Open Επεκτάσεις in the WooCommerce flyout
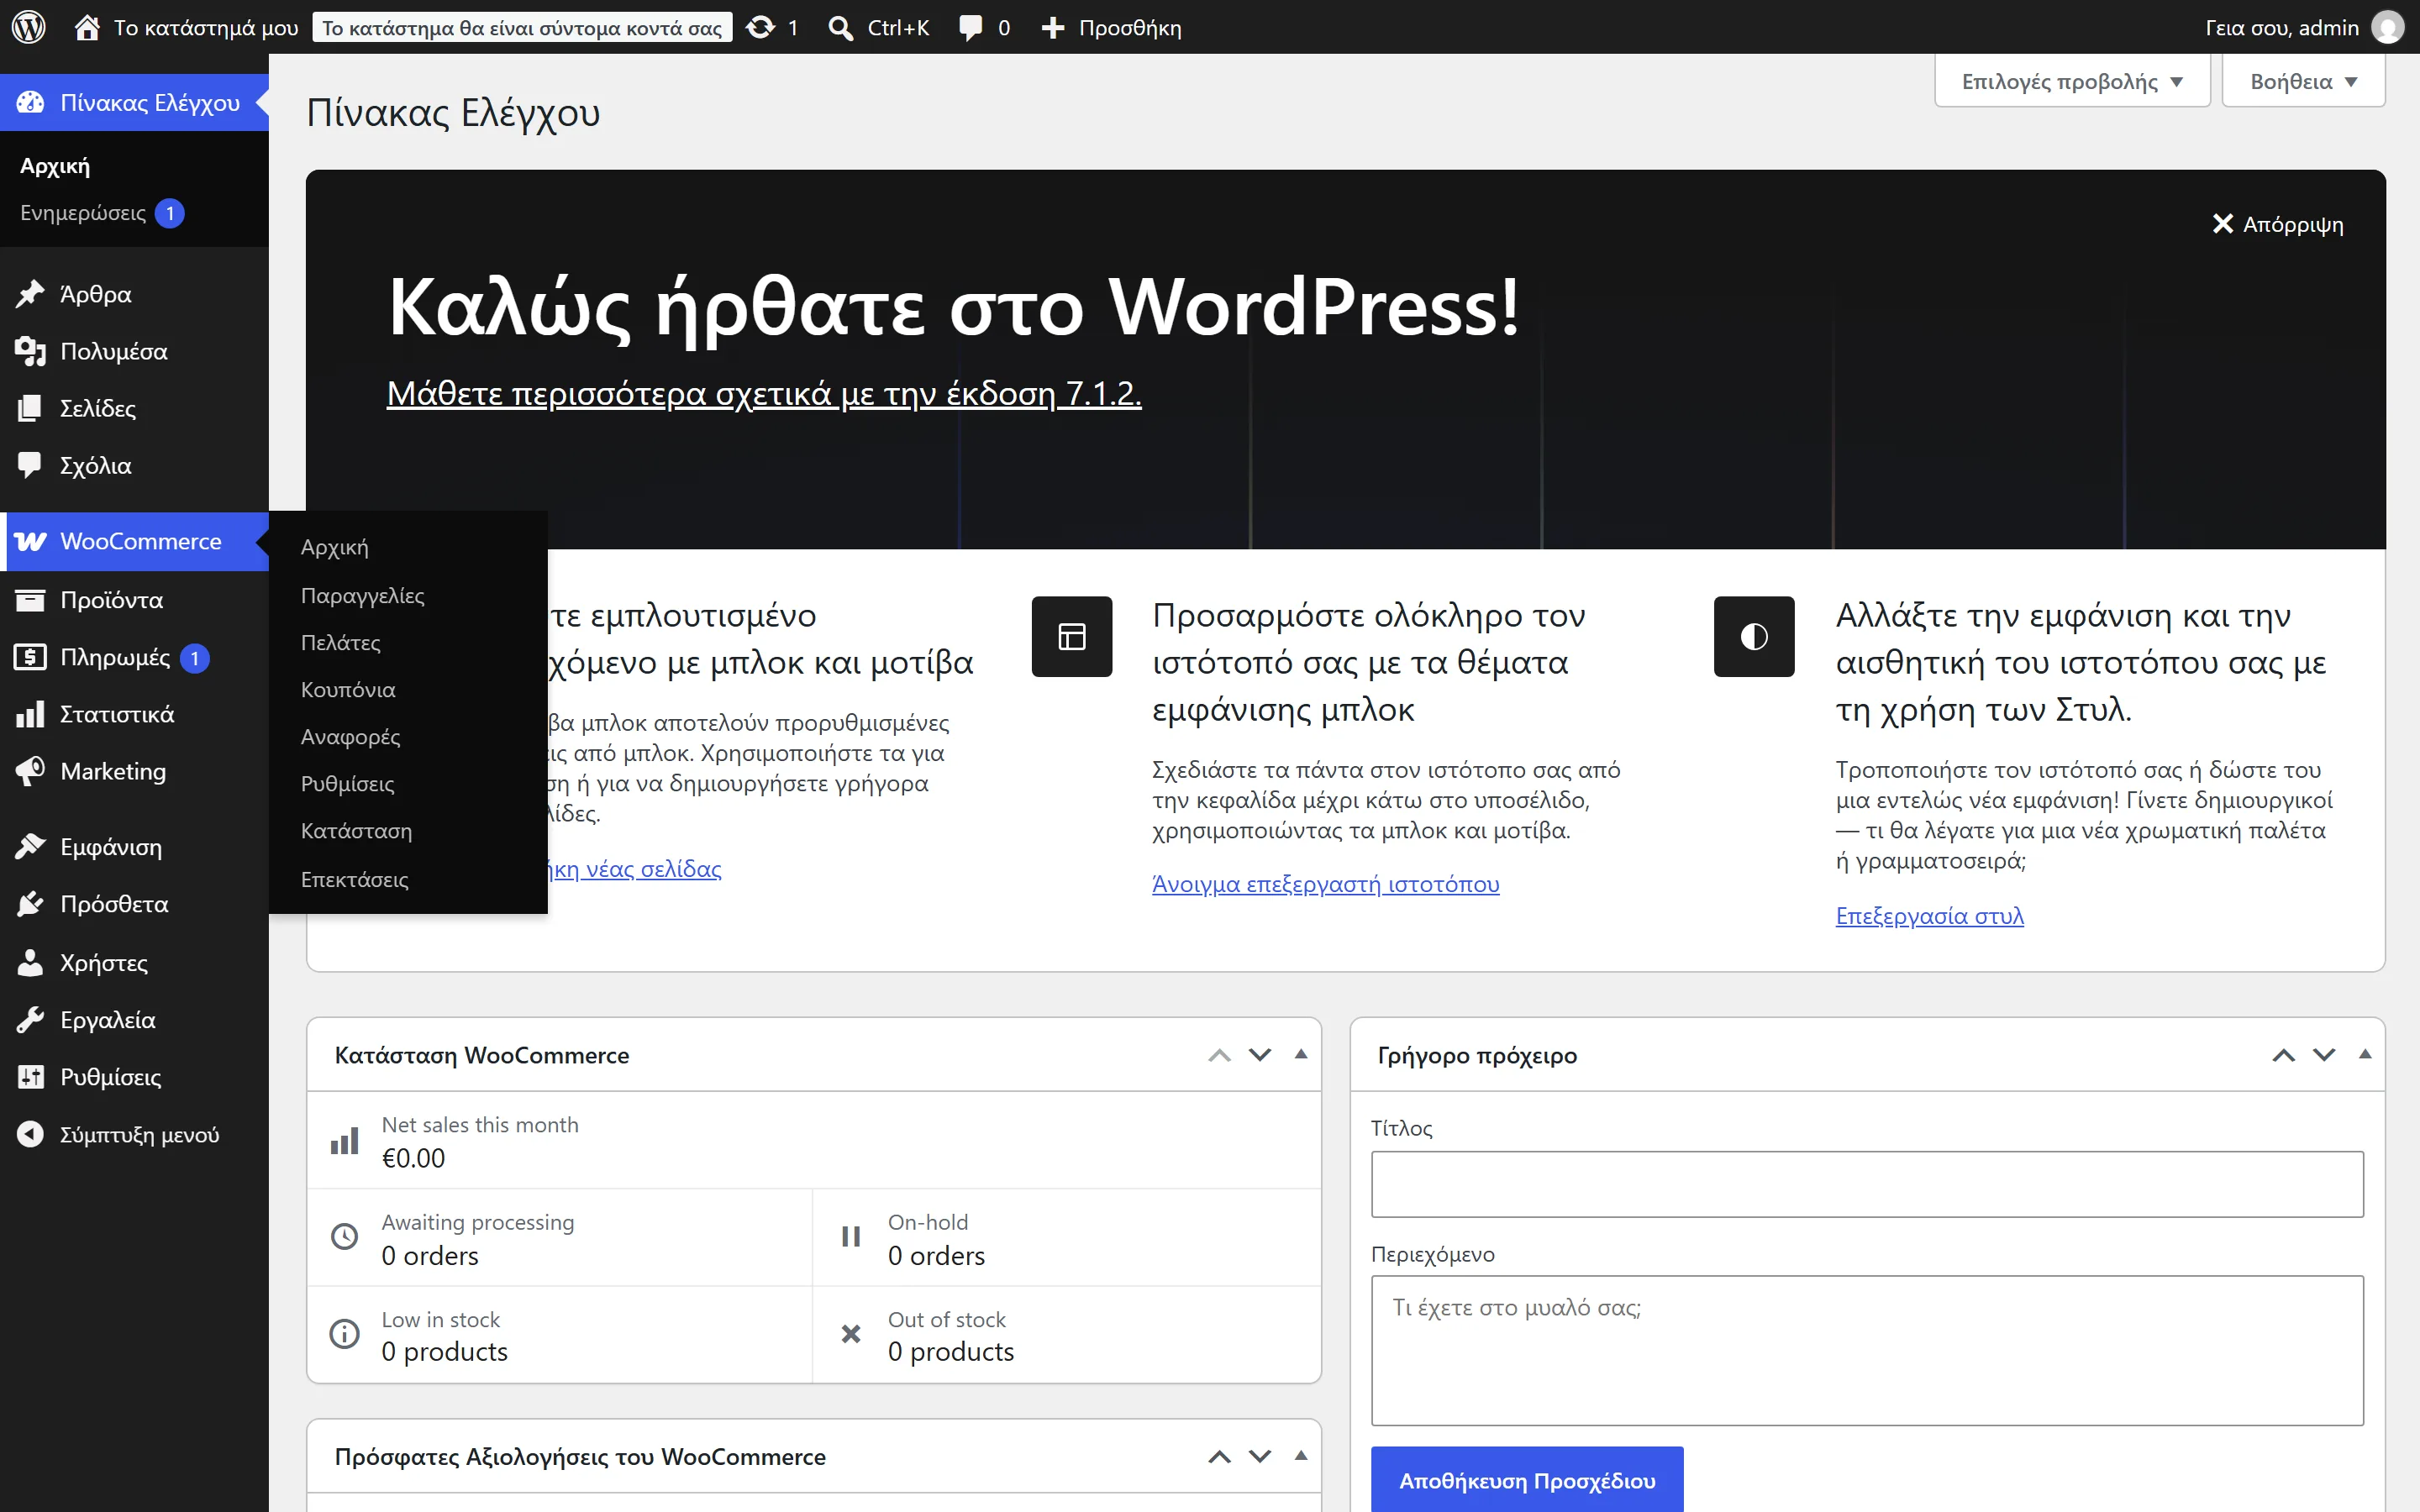The width and height of the screenshot is (2420, 1512). [408, 879]
